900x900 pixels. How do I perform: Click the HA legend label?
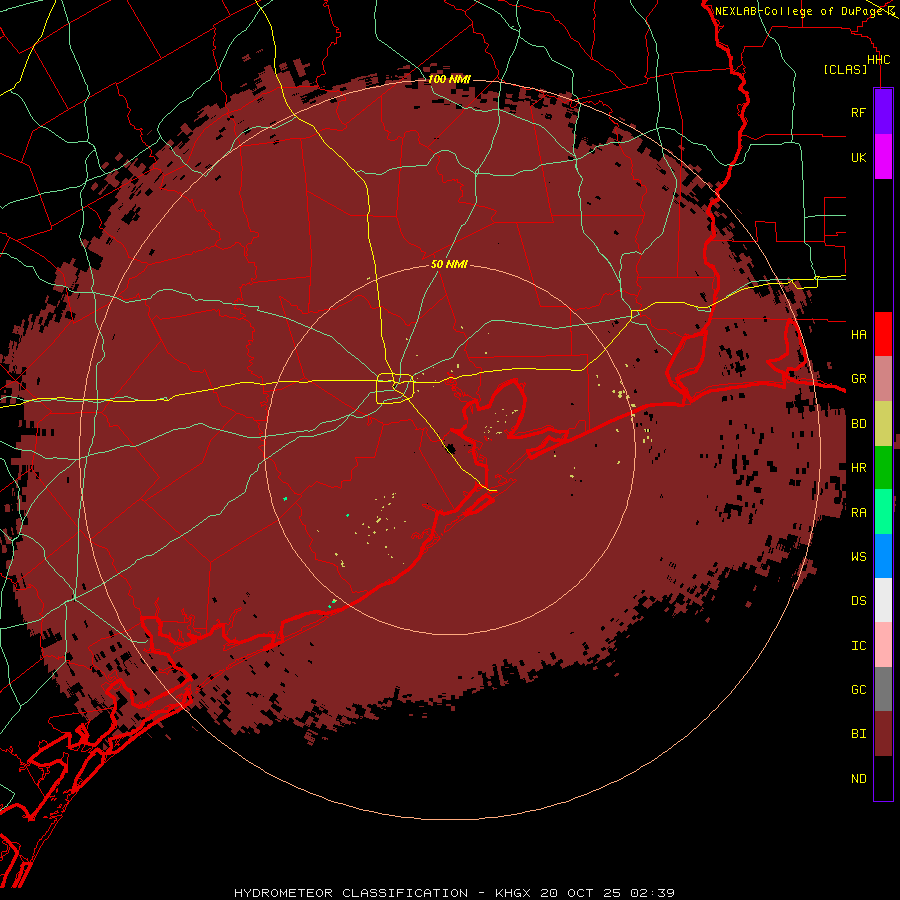(858, 335)
